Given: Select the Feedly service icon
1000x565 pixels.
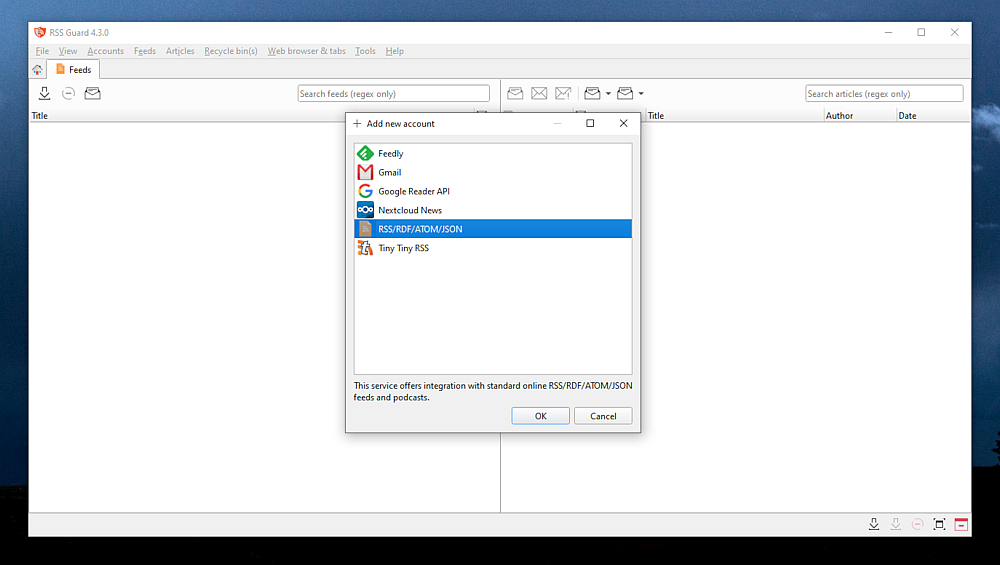Looking at the screenshot, I should click(x=365, y=154).
